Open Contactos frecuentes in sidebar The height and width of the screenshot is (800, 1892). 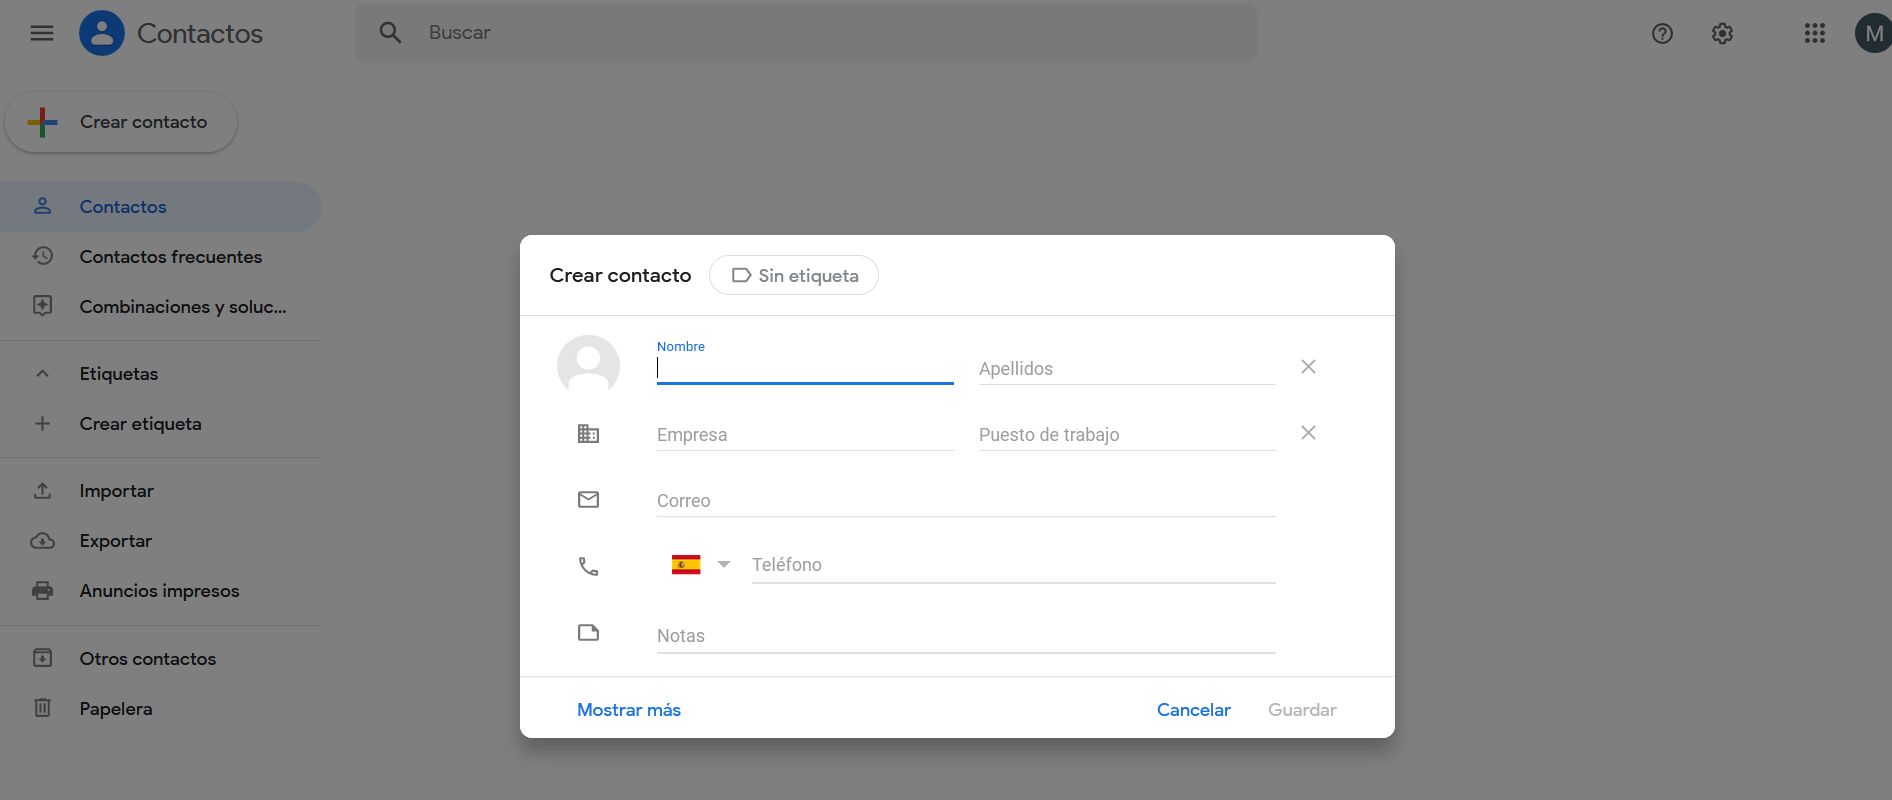[x=170, y=257]
